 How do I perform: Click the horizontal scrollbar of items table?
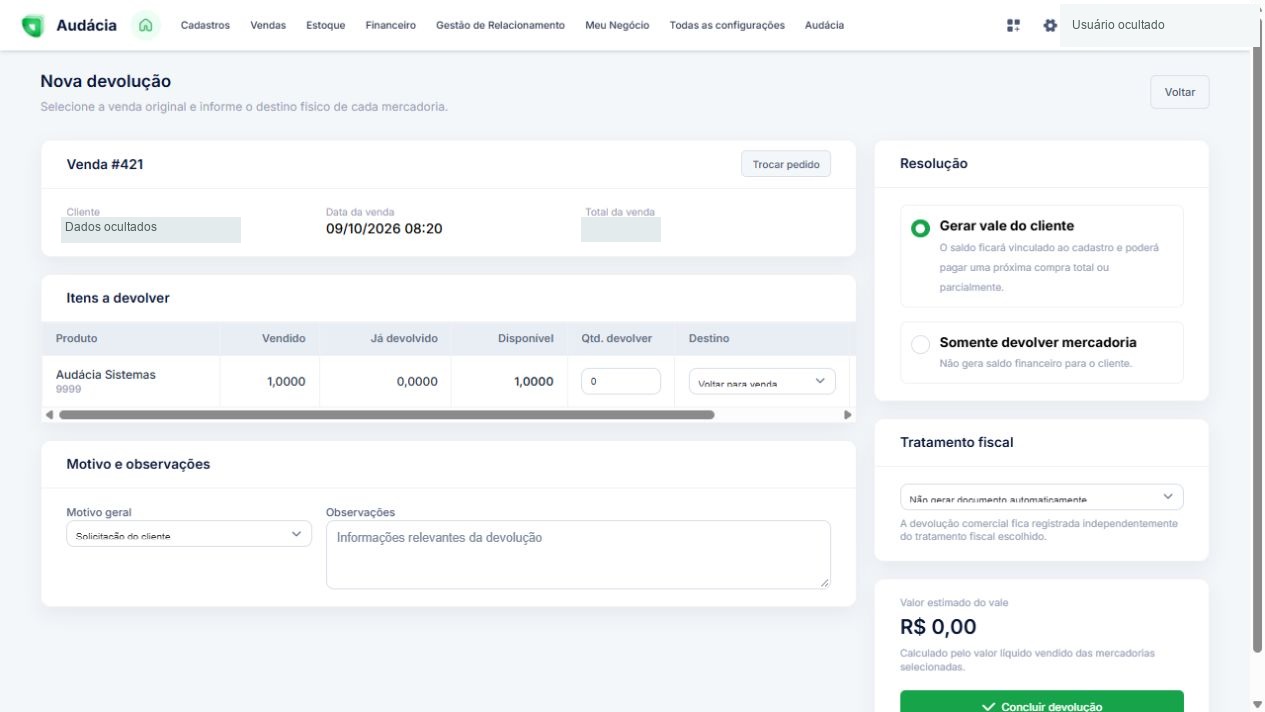click(386, 414)
